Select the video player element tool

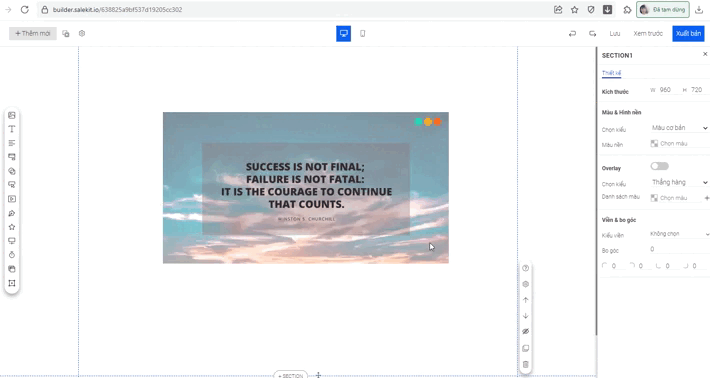pos(12,199)
